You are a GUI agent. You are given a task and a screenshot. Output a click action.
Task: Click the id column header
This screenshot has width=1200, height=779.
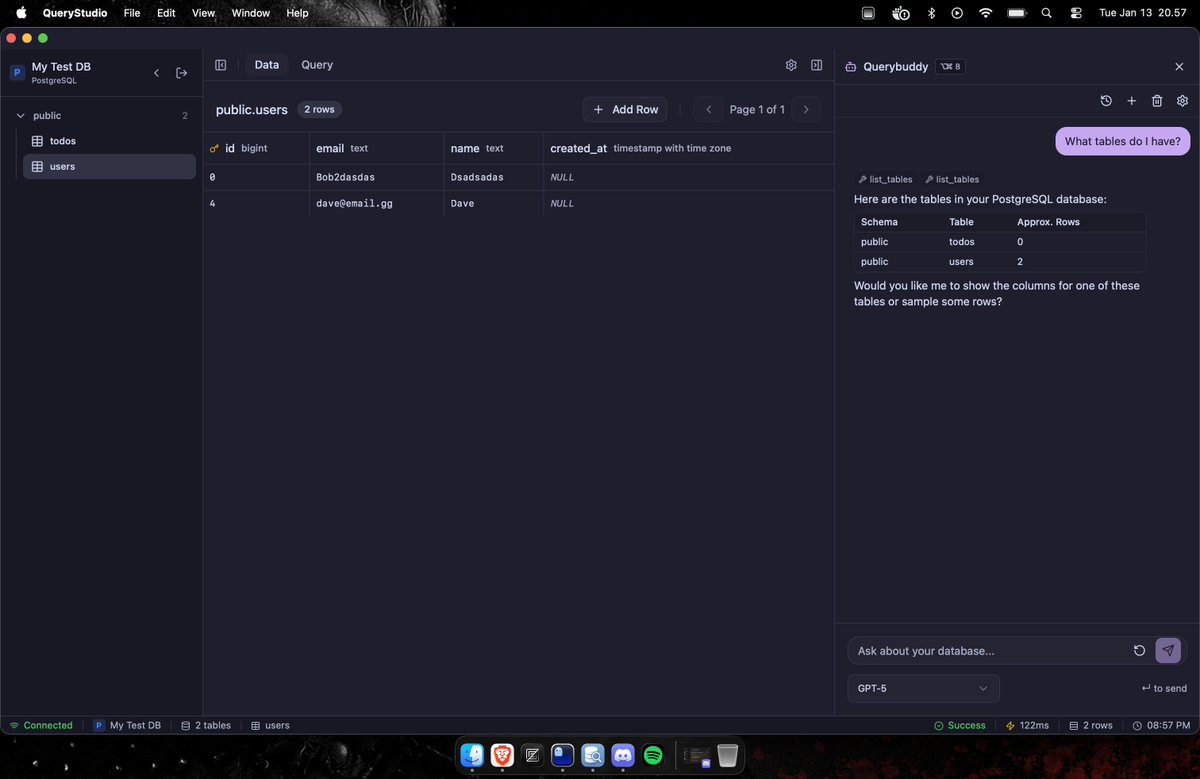tap(256, 148)
